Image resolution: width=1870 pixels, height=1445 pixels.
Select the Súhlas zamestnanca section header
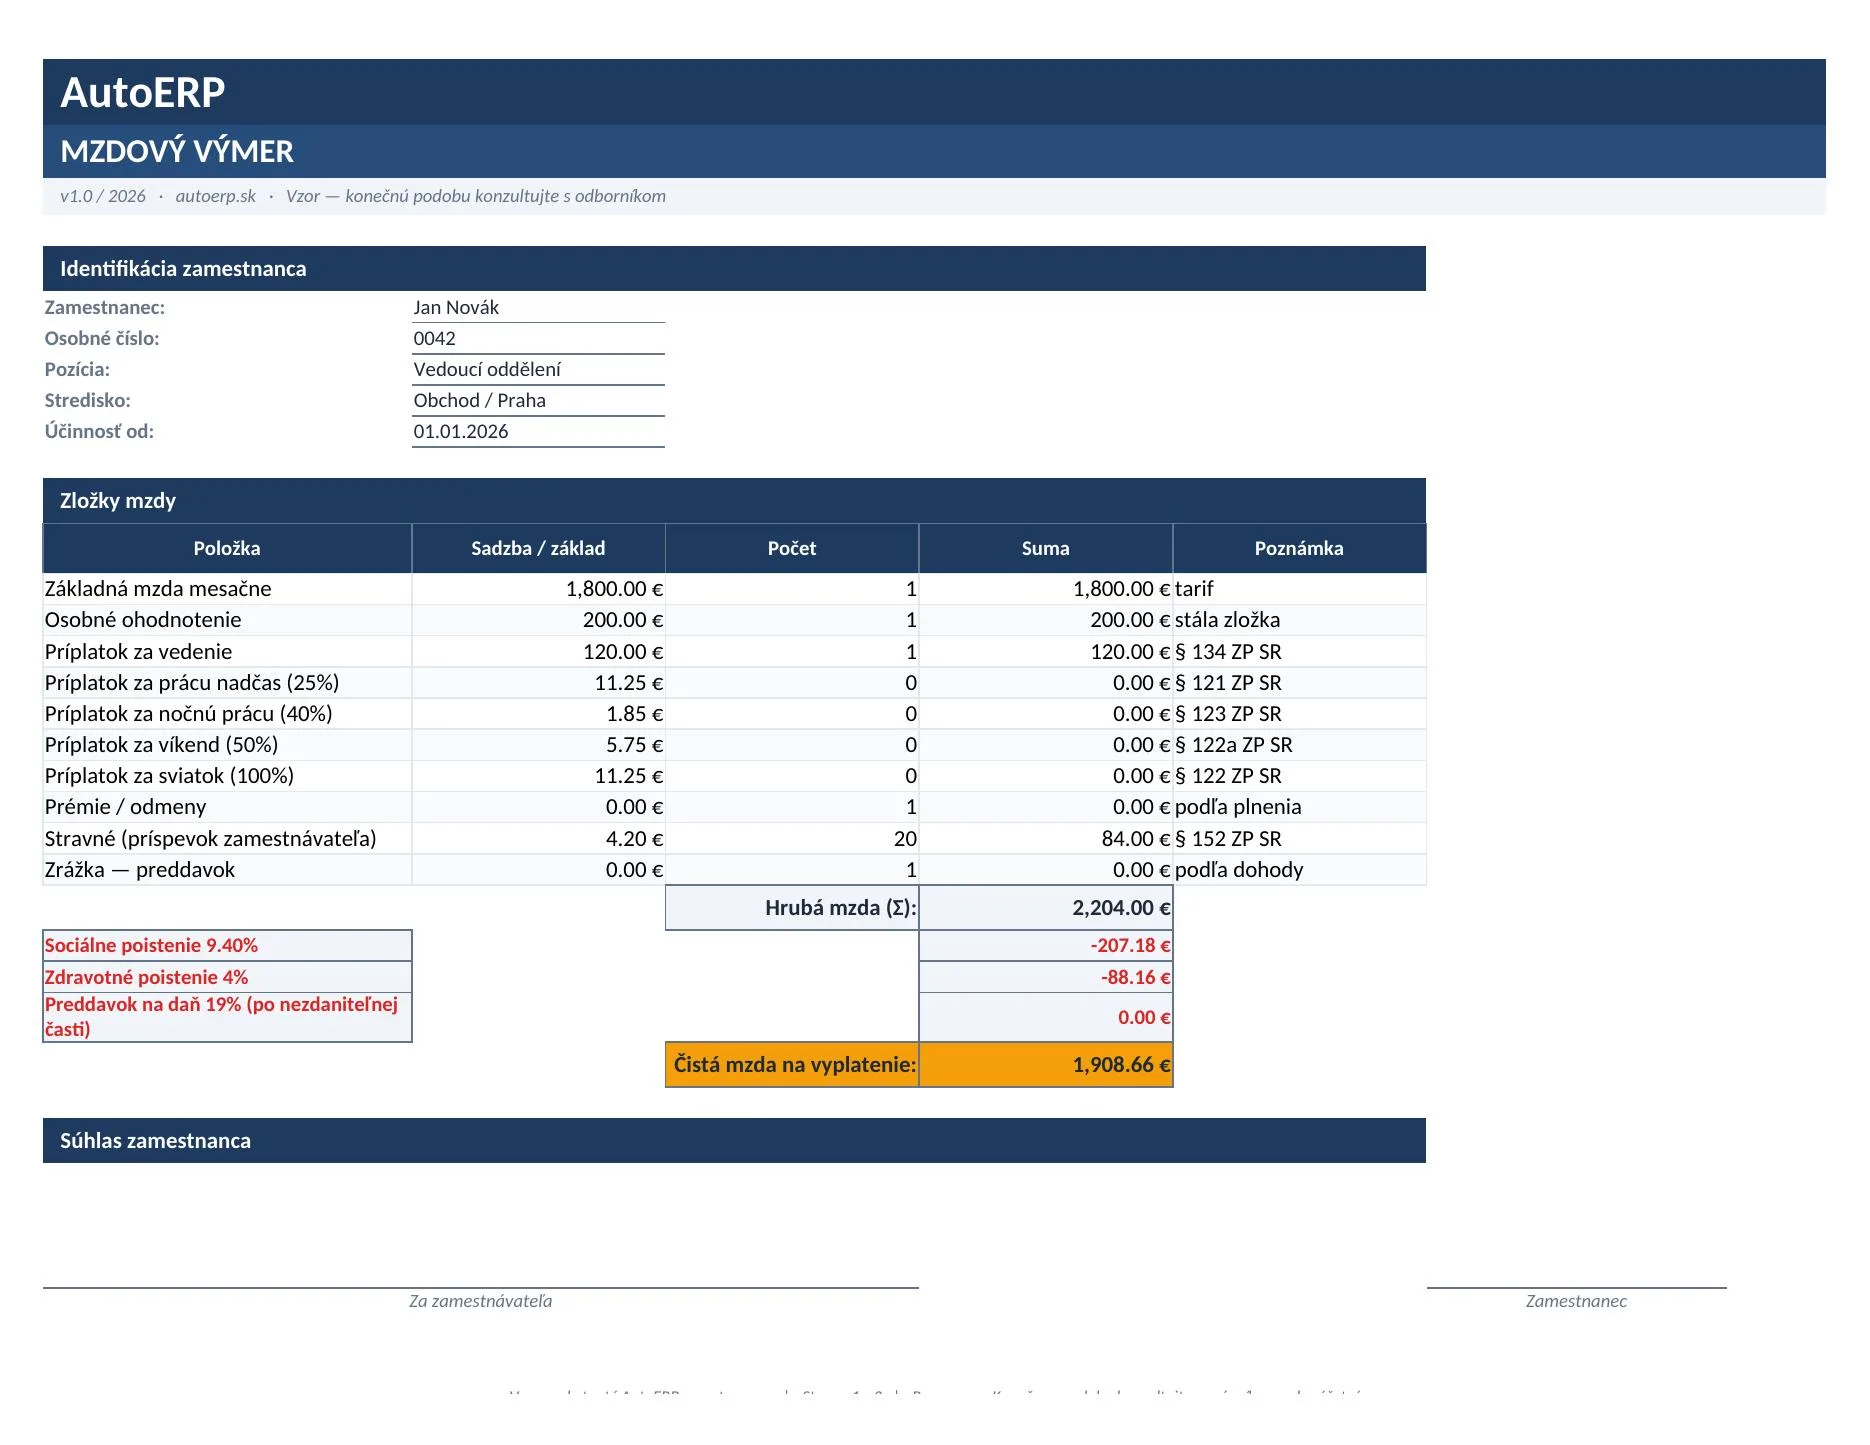tap(734, 1141)
